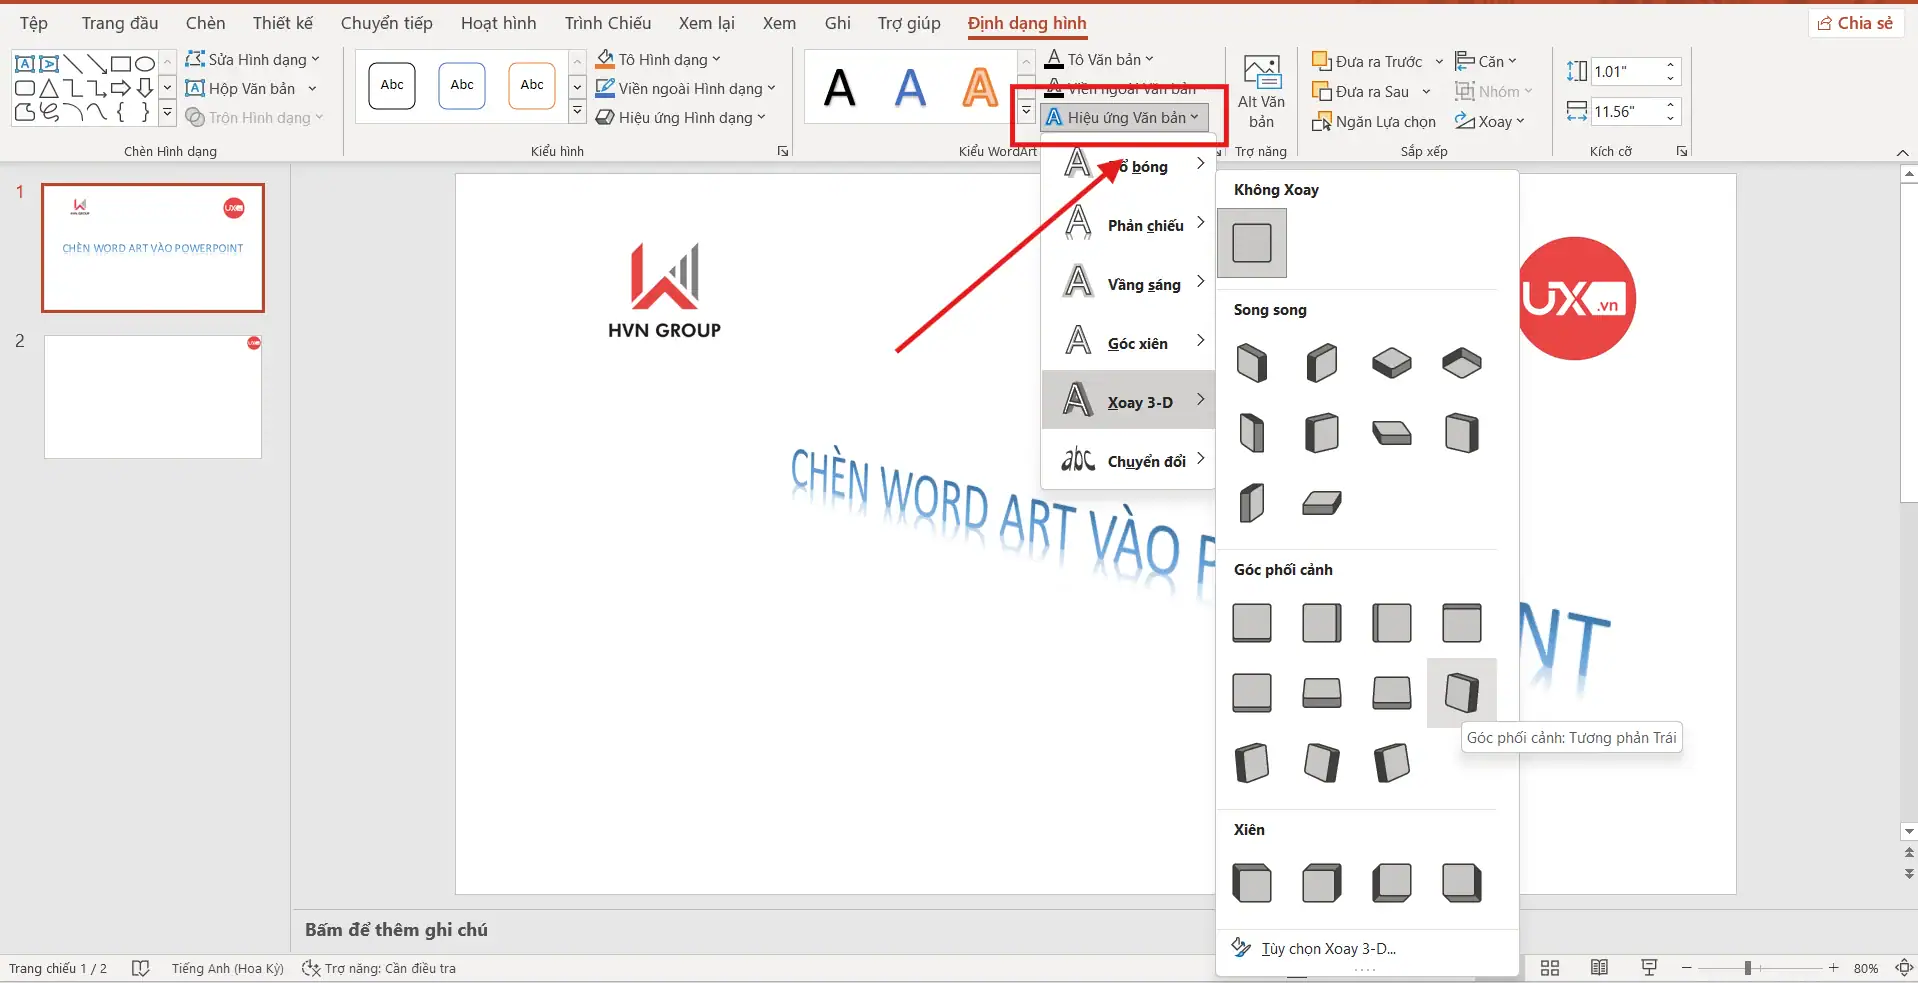Click the Chia sẻ button

1855,22
